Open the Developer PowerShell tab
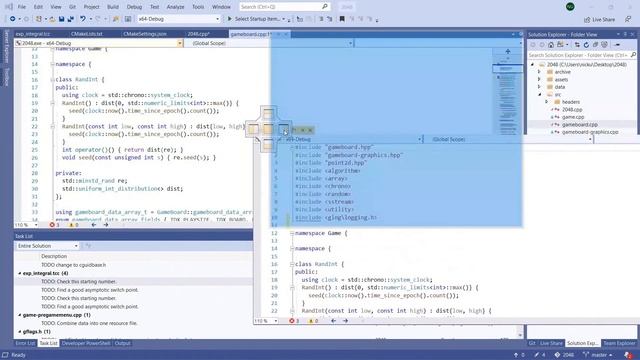 pyautogui.click(x=86, y=343)
